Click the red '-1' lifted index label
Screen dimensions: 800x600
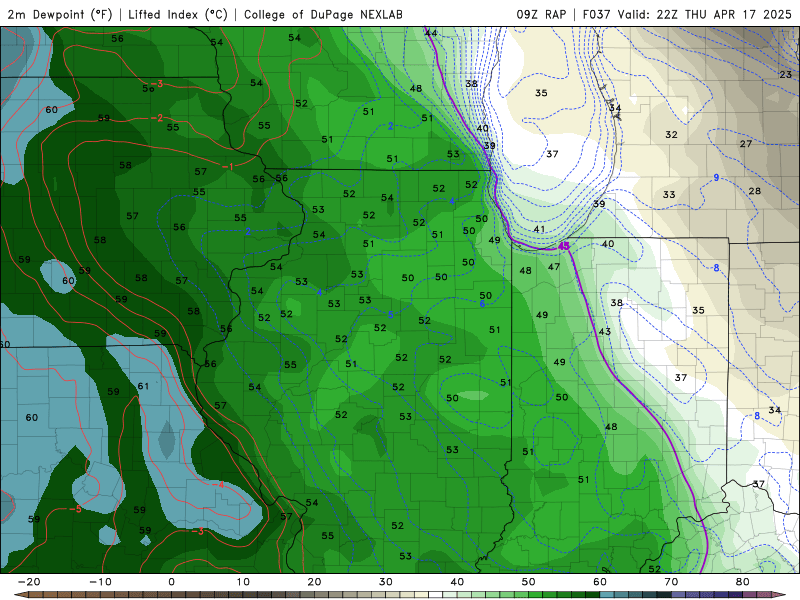click(x=228, y=167)
